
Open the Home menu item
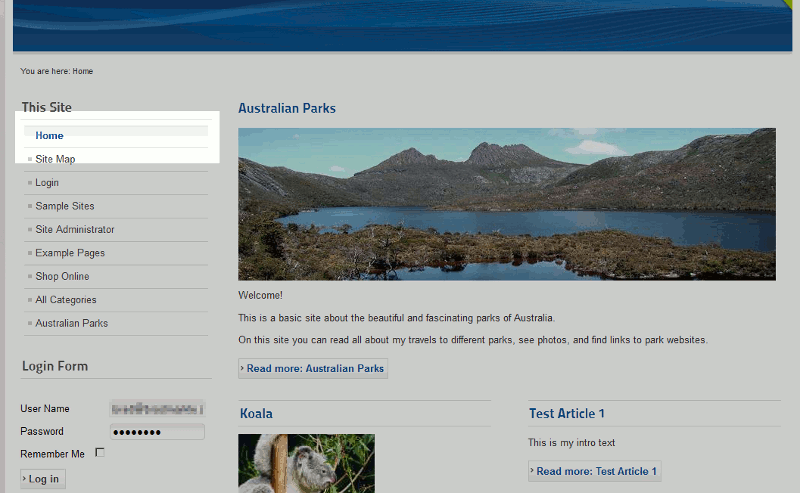coord(49,136)
